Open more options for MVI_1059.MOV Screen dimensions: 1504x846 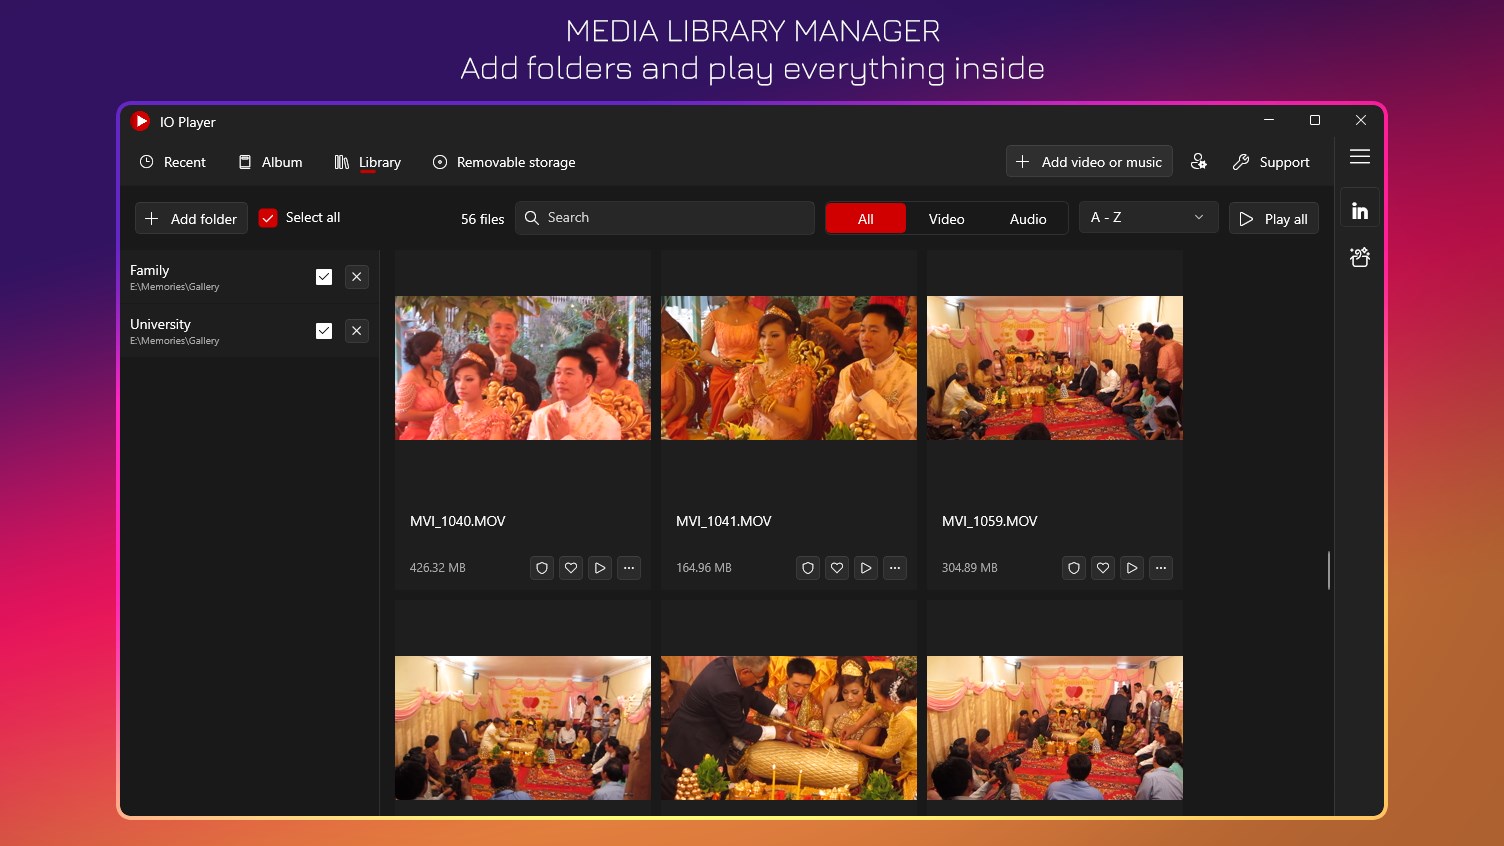click(x=1161, y=568)
